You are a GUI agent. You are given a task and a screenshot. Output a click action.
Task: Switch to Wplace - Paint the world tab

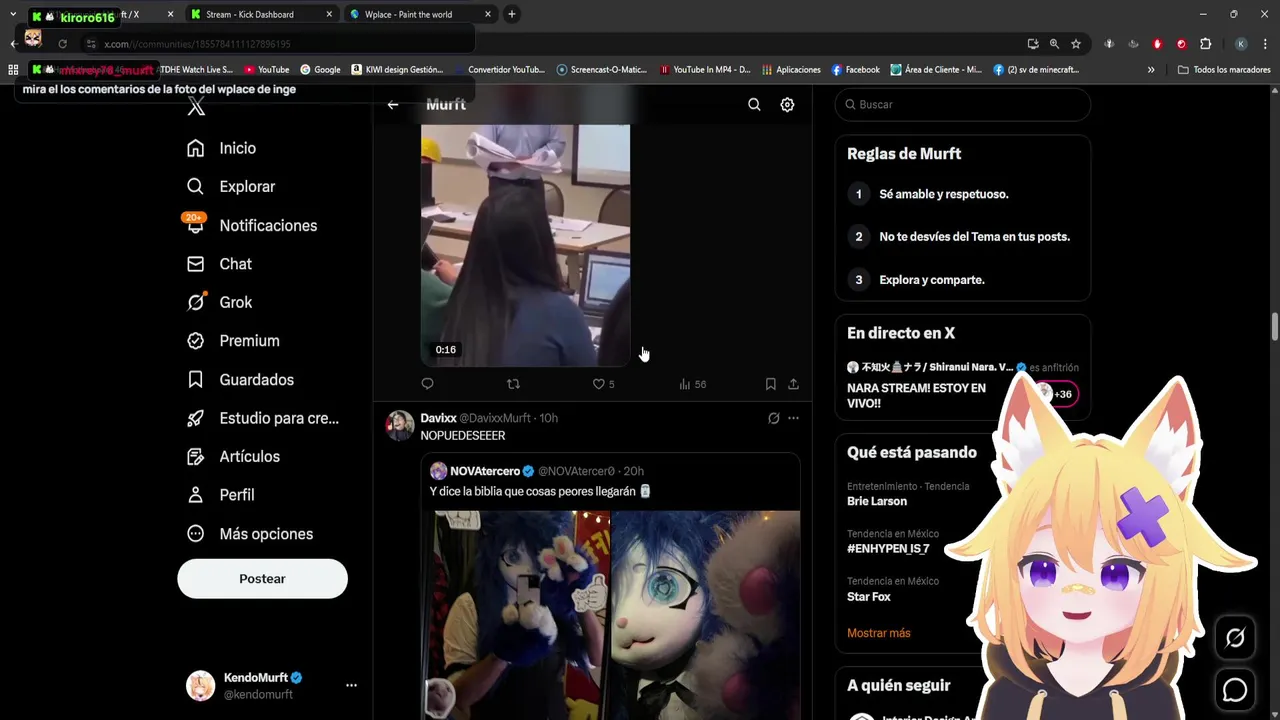tap(408, 14)
